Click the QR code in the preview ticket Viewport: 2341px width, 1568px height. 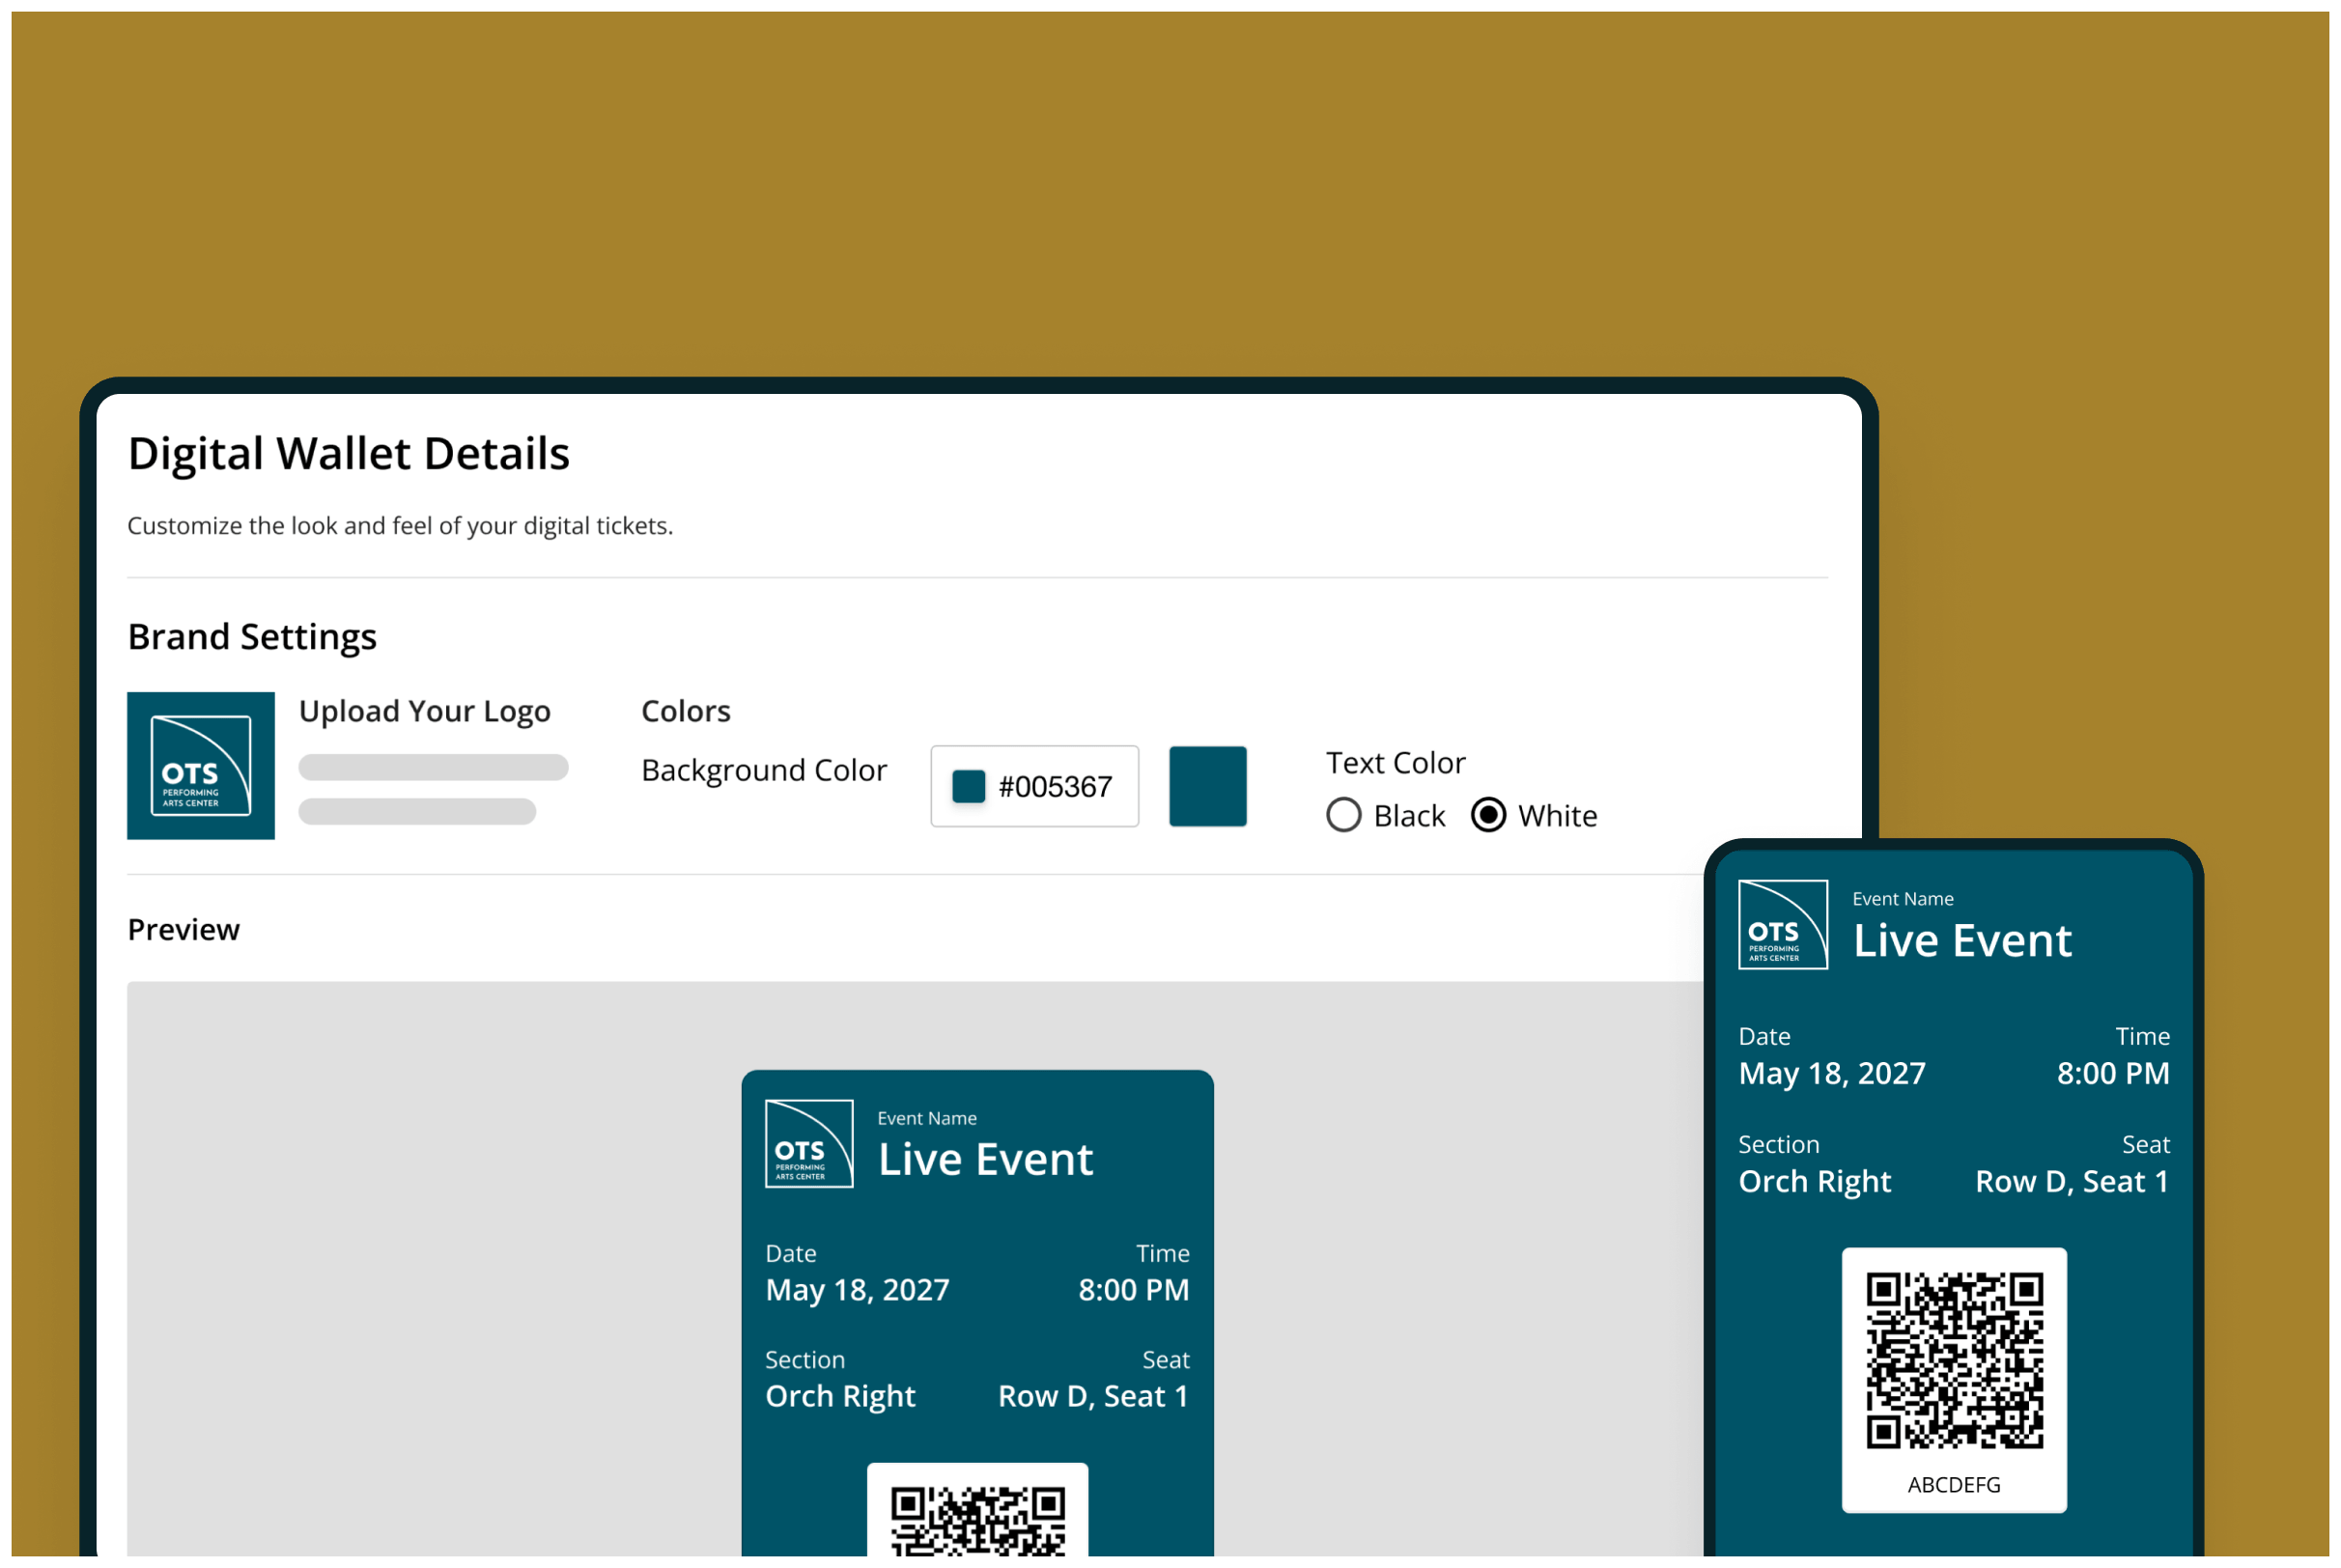tap(977, 1522)
